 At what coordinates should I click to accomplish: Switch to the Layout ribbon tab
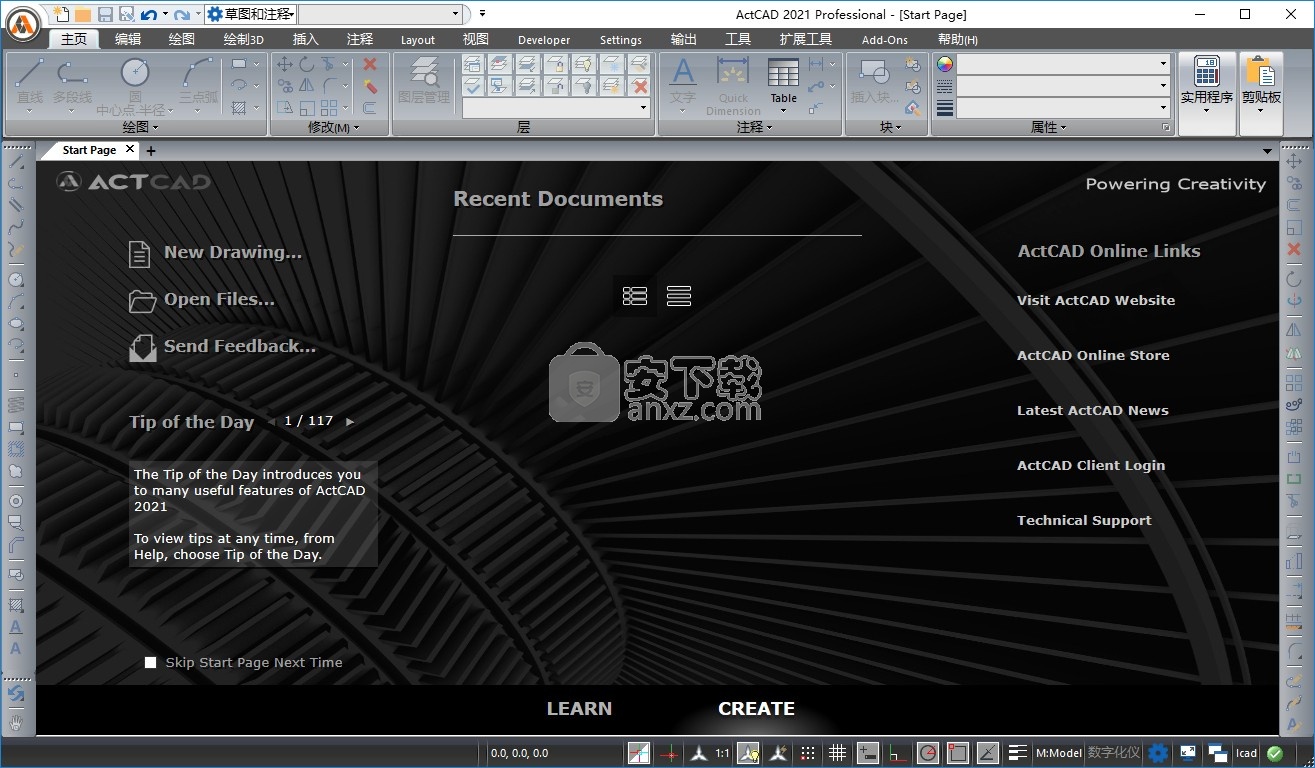coord(417,40)
